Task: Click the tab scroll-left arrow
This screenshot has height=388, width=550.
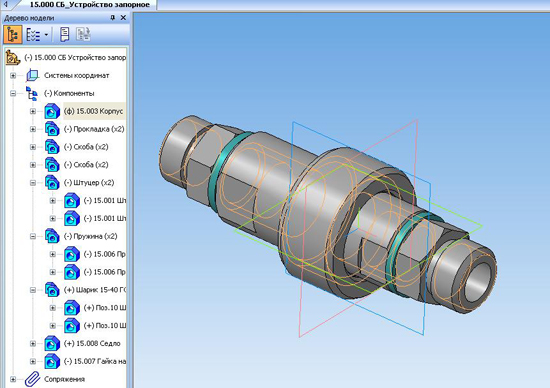Action: click(x=6, y=5)
